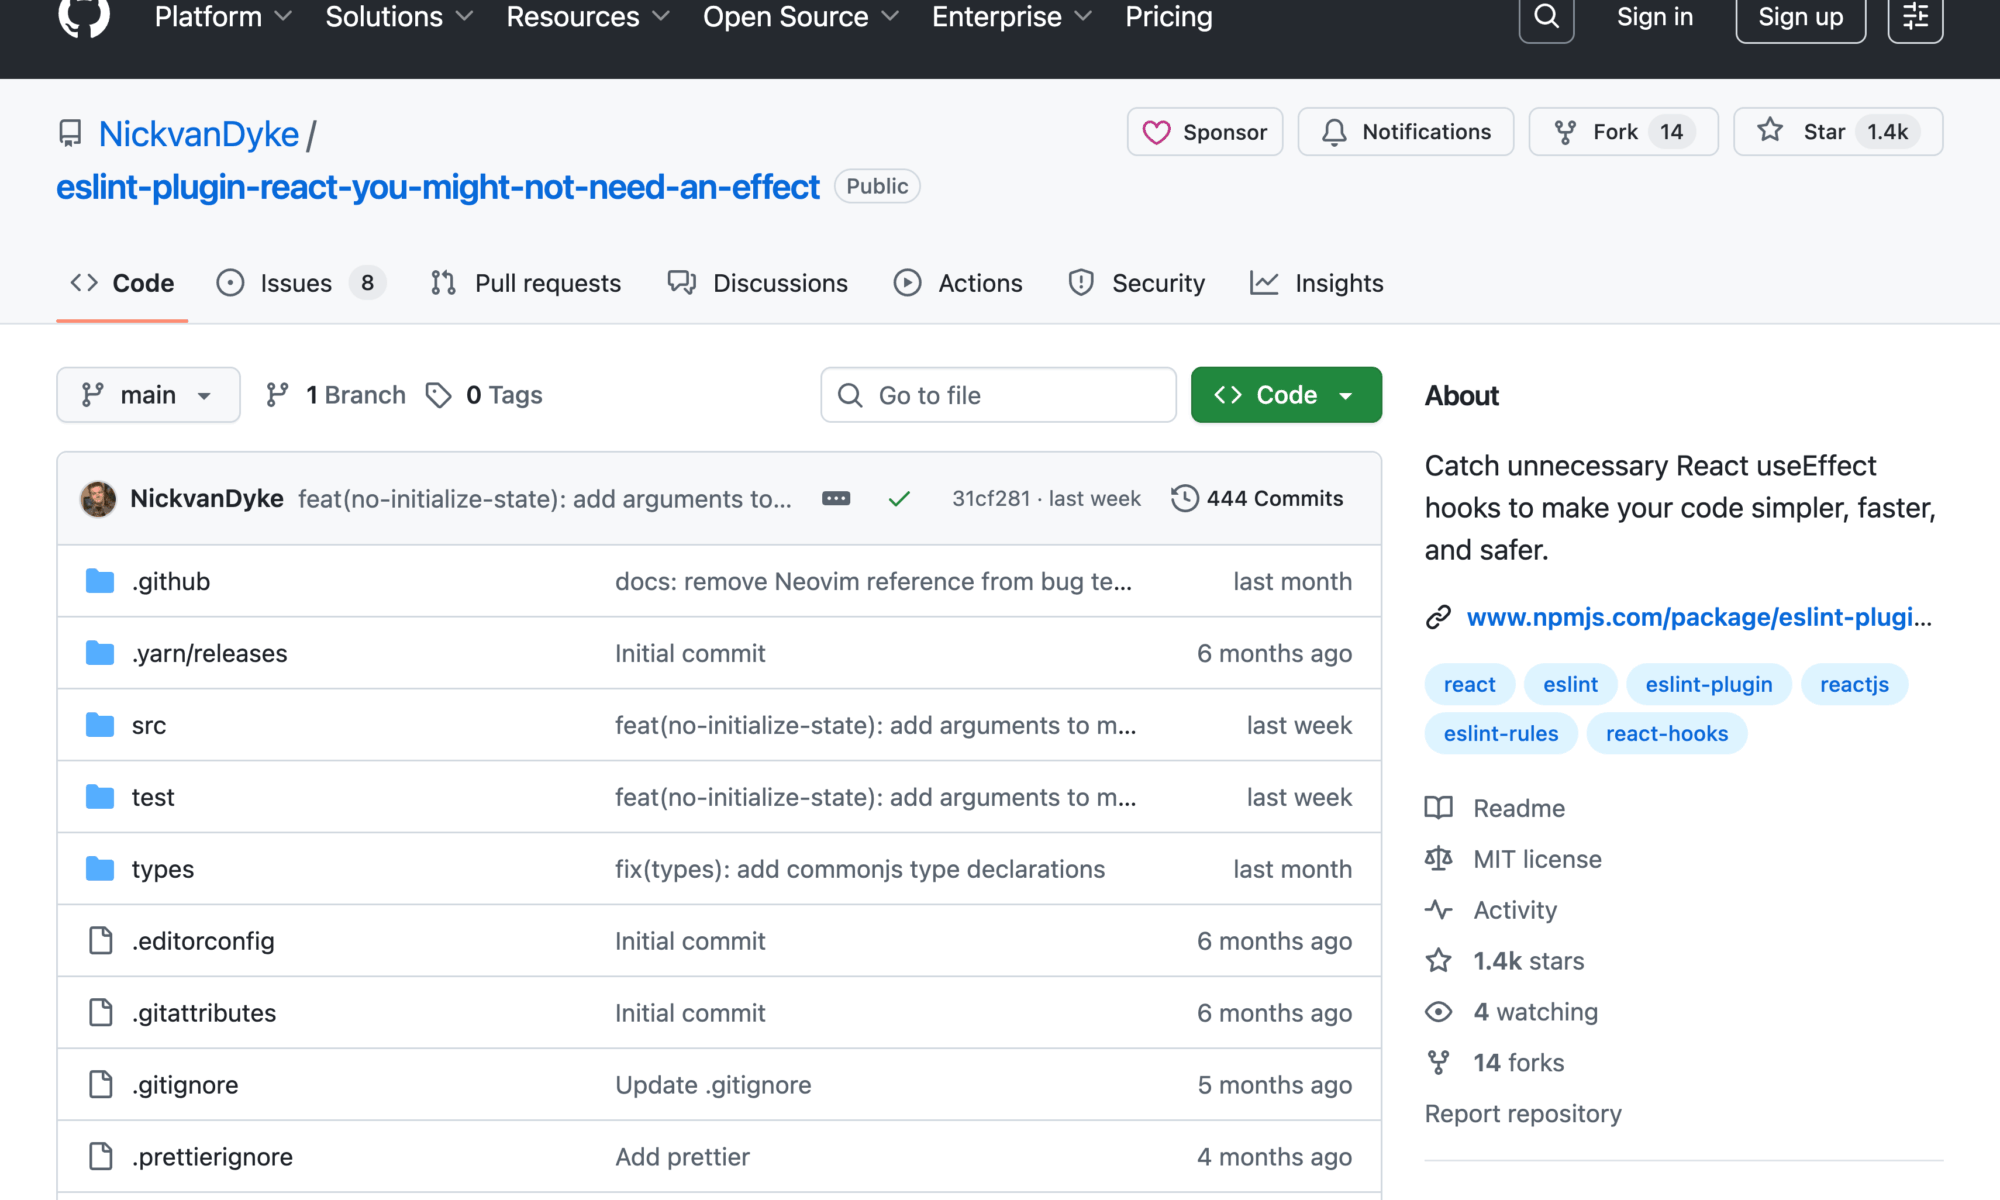The height and width of the screenshot is (1200, 2000).
Task: Click the 0 Tags tag icon
Action: coord(438,395)
